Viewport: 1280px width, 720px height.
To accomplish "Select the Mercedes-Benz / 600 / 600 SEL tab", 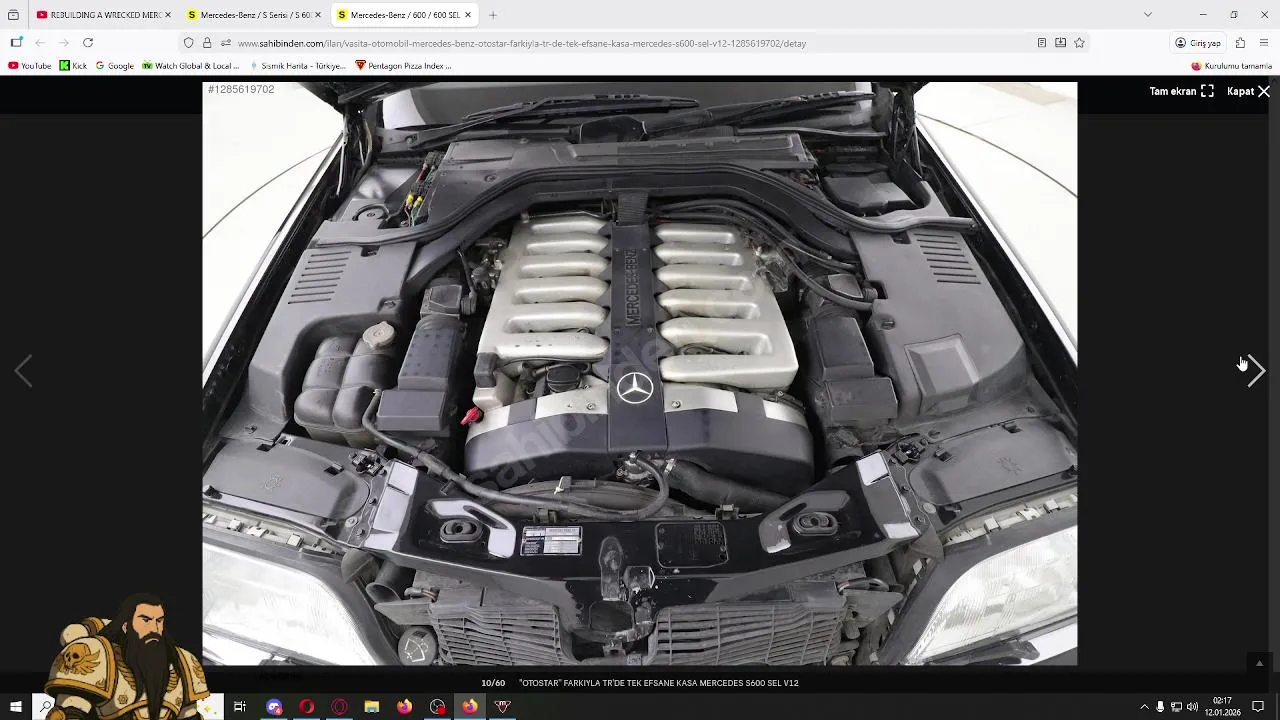I will point(404,15).
